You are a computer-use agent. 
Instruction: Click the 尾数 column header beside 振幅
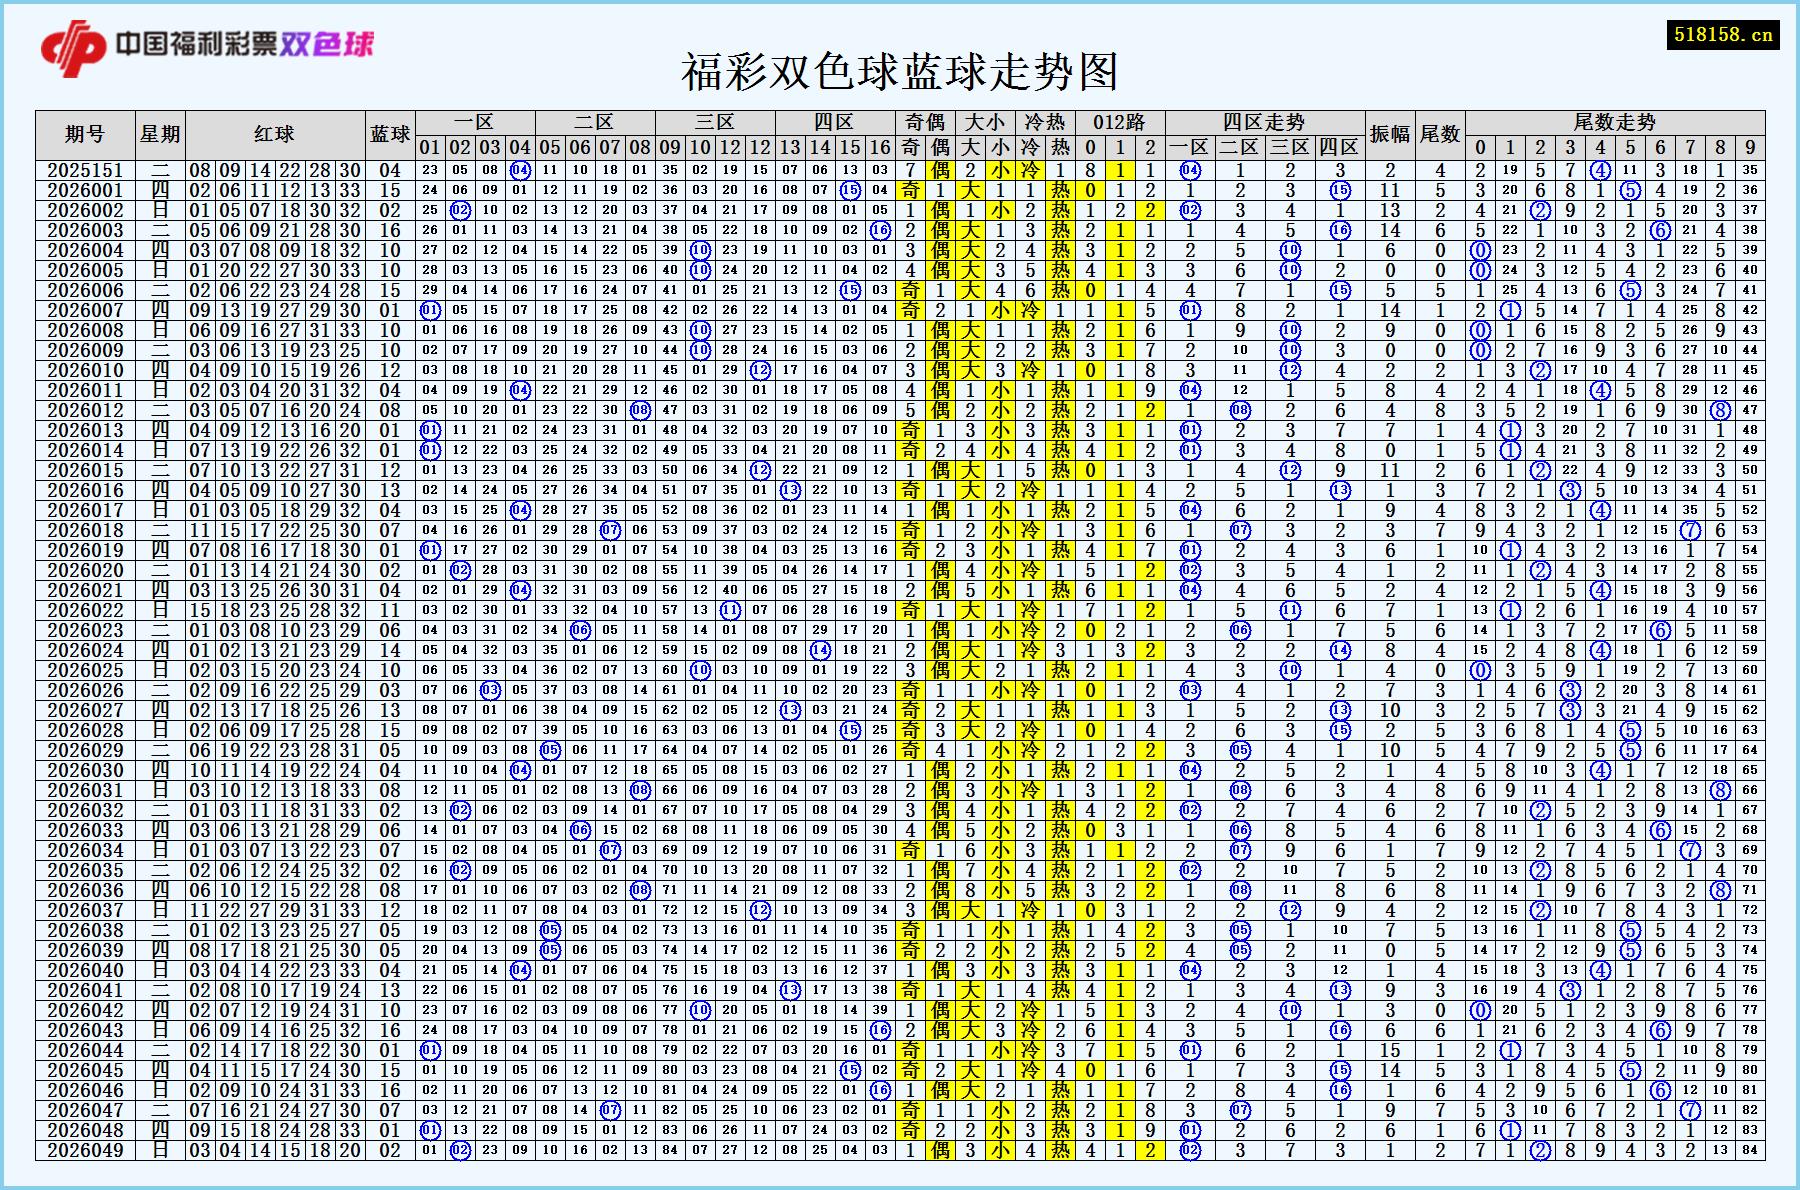point(1440,134)
